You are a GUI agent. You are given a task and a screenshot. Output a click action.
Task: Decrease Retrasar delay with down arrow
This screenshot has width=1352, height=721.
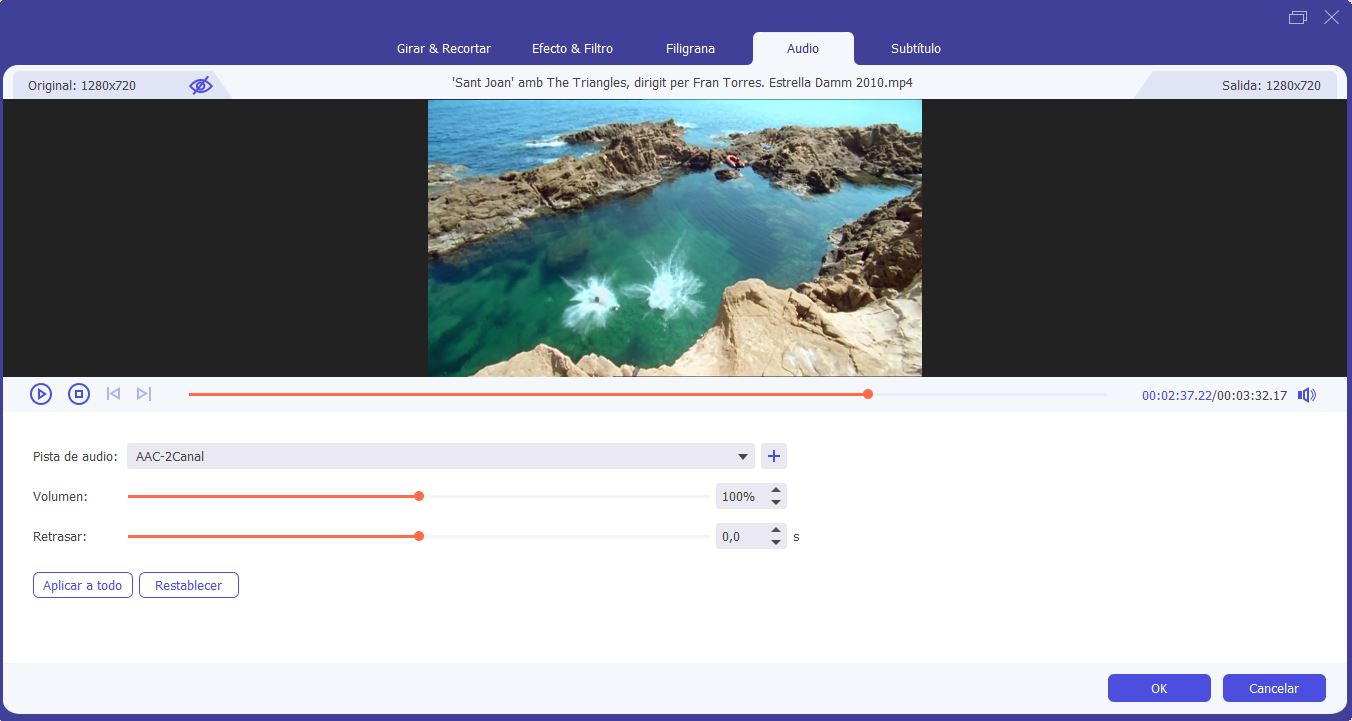tap(776, 542)
